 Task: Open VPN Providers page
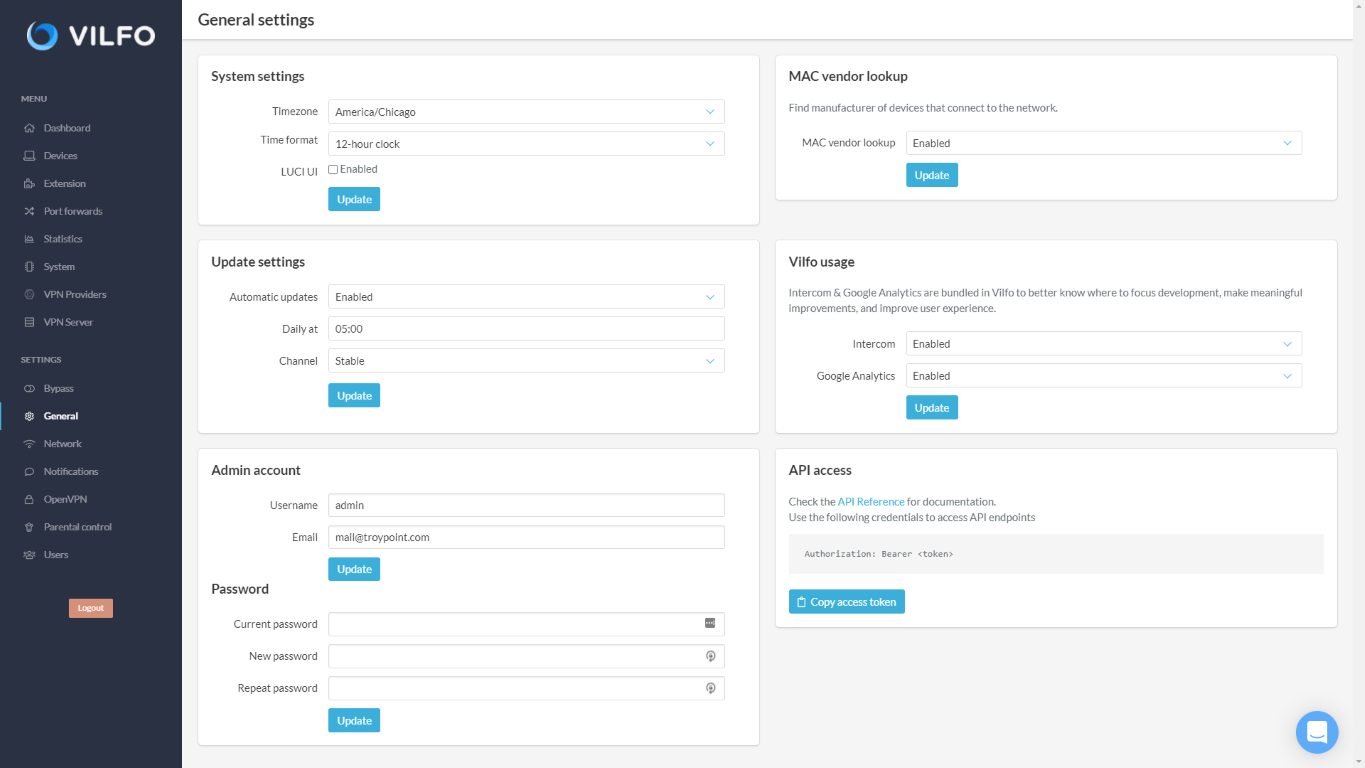75,295
